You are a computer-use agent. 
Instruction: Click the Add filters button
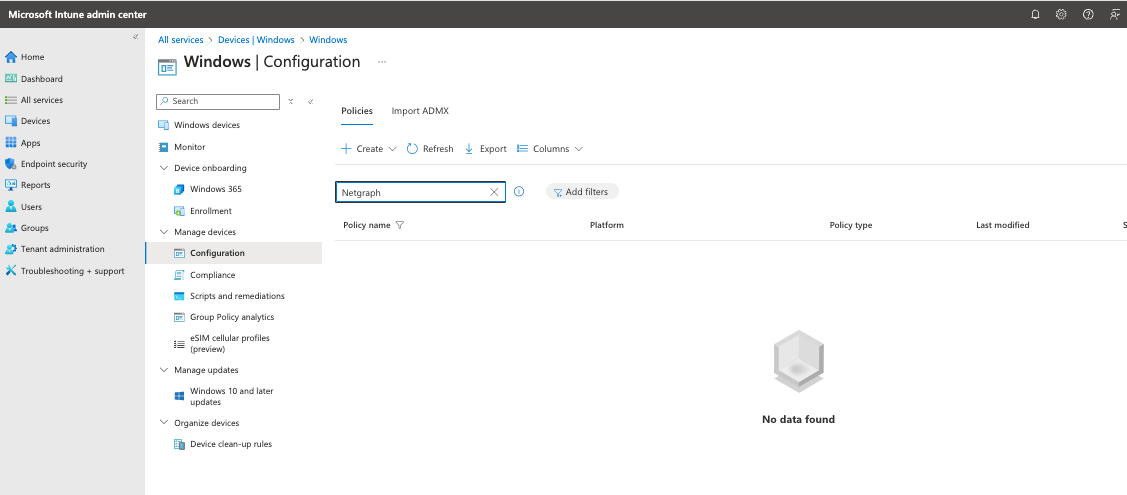tap(581, 192)
